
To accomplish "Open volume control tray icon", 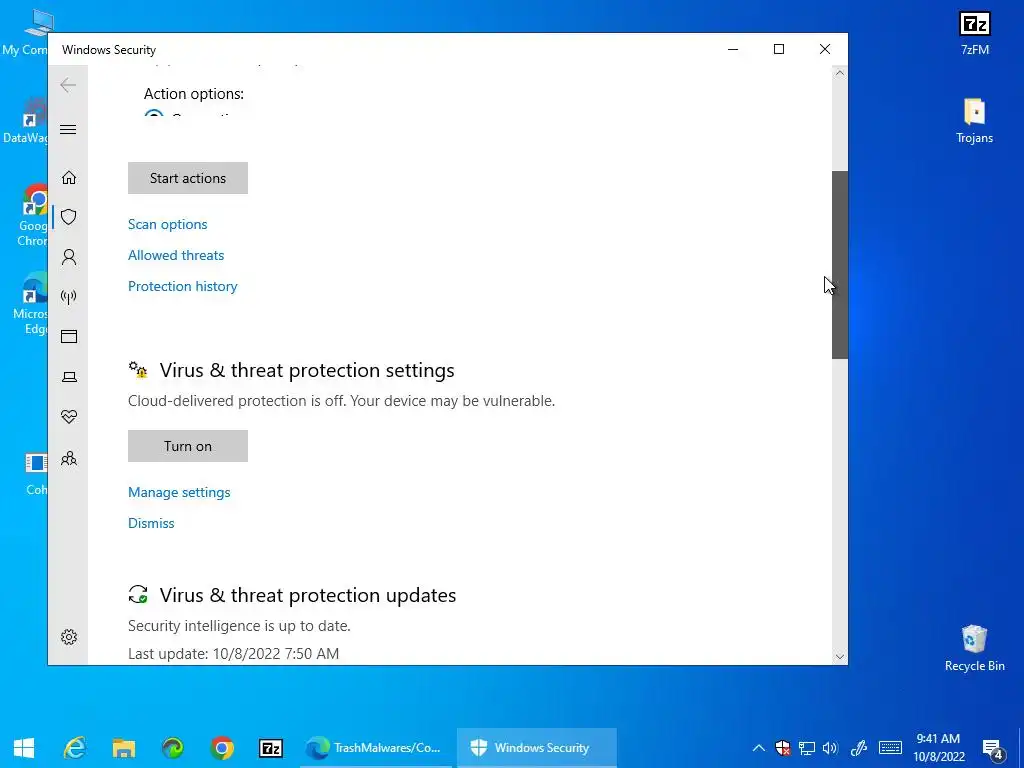I will 830,748.
